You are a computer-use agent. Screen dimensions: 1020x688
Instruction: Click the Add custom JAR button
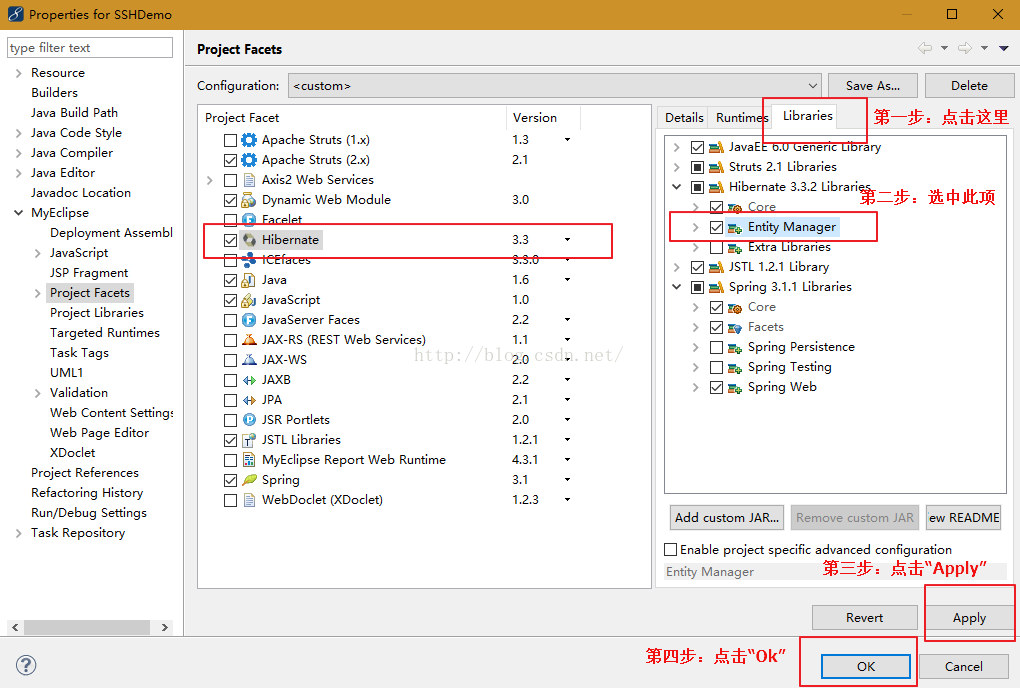pos(726,518)
